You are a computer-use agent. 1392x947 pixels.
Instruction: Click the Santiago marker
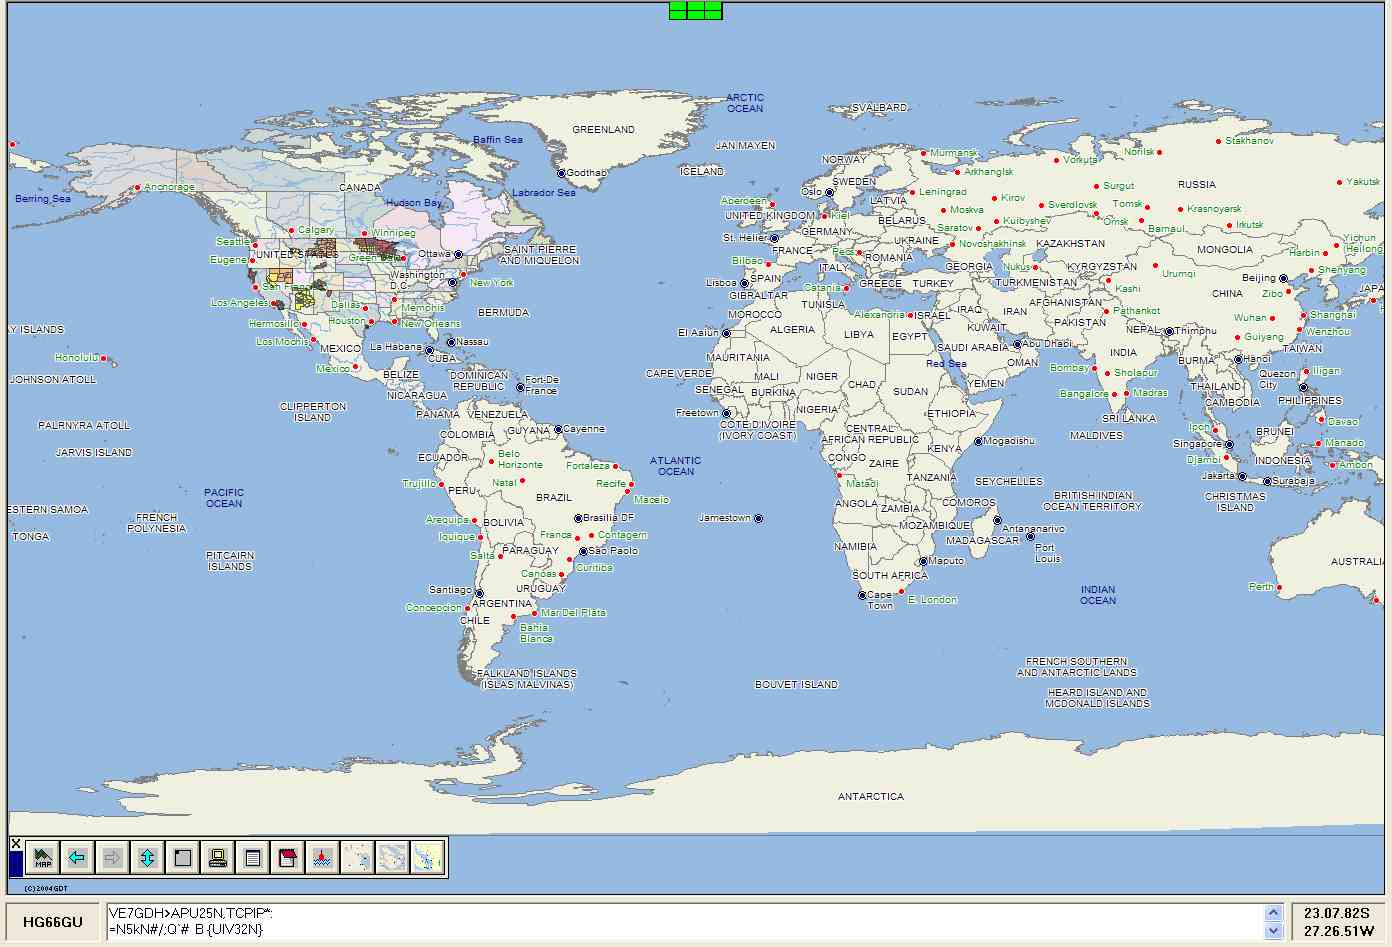479,593
